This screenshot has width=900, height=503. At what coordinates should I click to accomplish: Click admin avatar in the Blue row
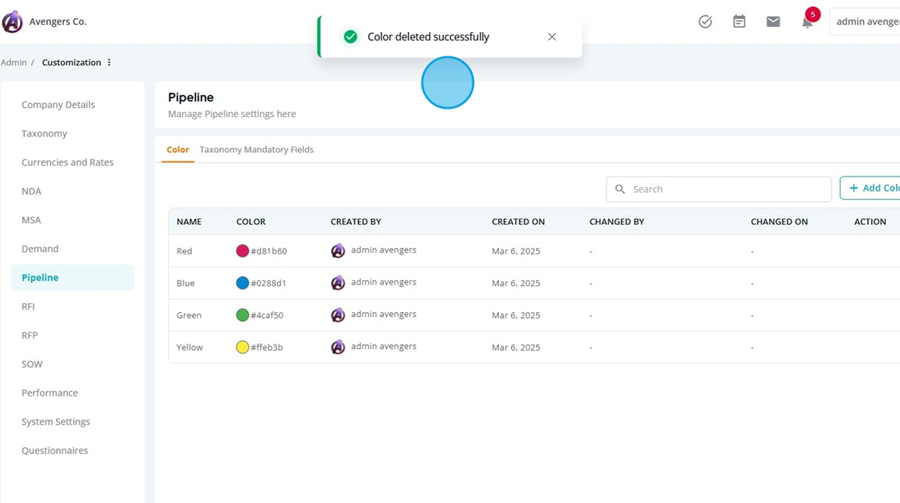338,283
